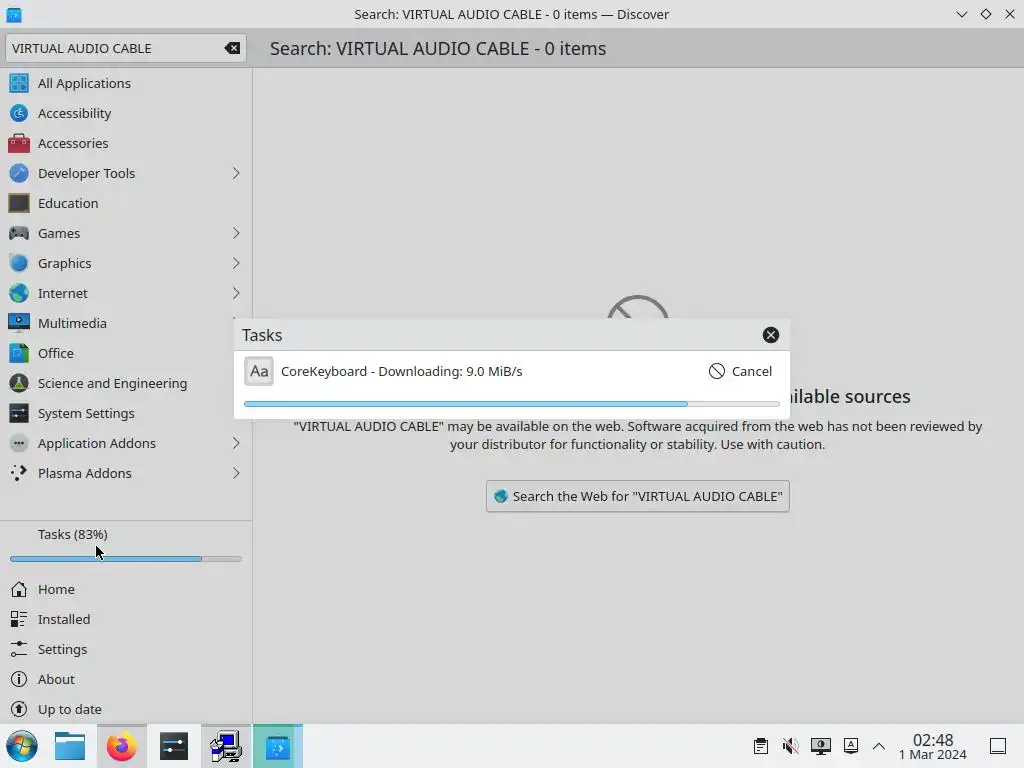Open the Up to date page label
The height and width of the screenshot is (768, 1024).
tap(70, 709)
